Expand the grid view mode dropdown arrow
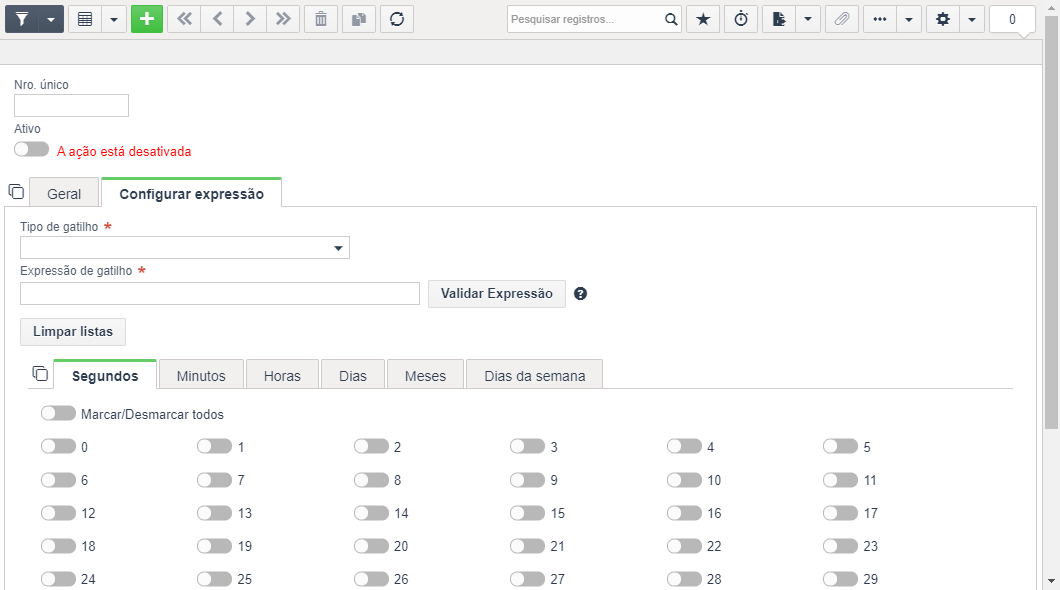 [x=114, y=19]
